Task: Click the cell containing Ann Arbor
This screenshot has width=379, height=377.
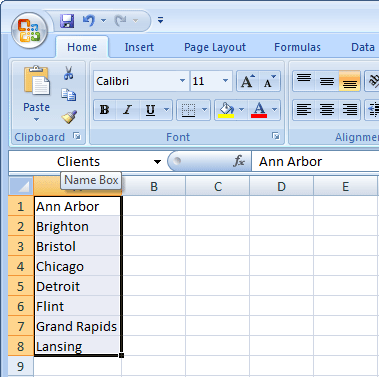Action: coord(78,206)
